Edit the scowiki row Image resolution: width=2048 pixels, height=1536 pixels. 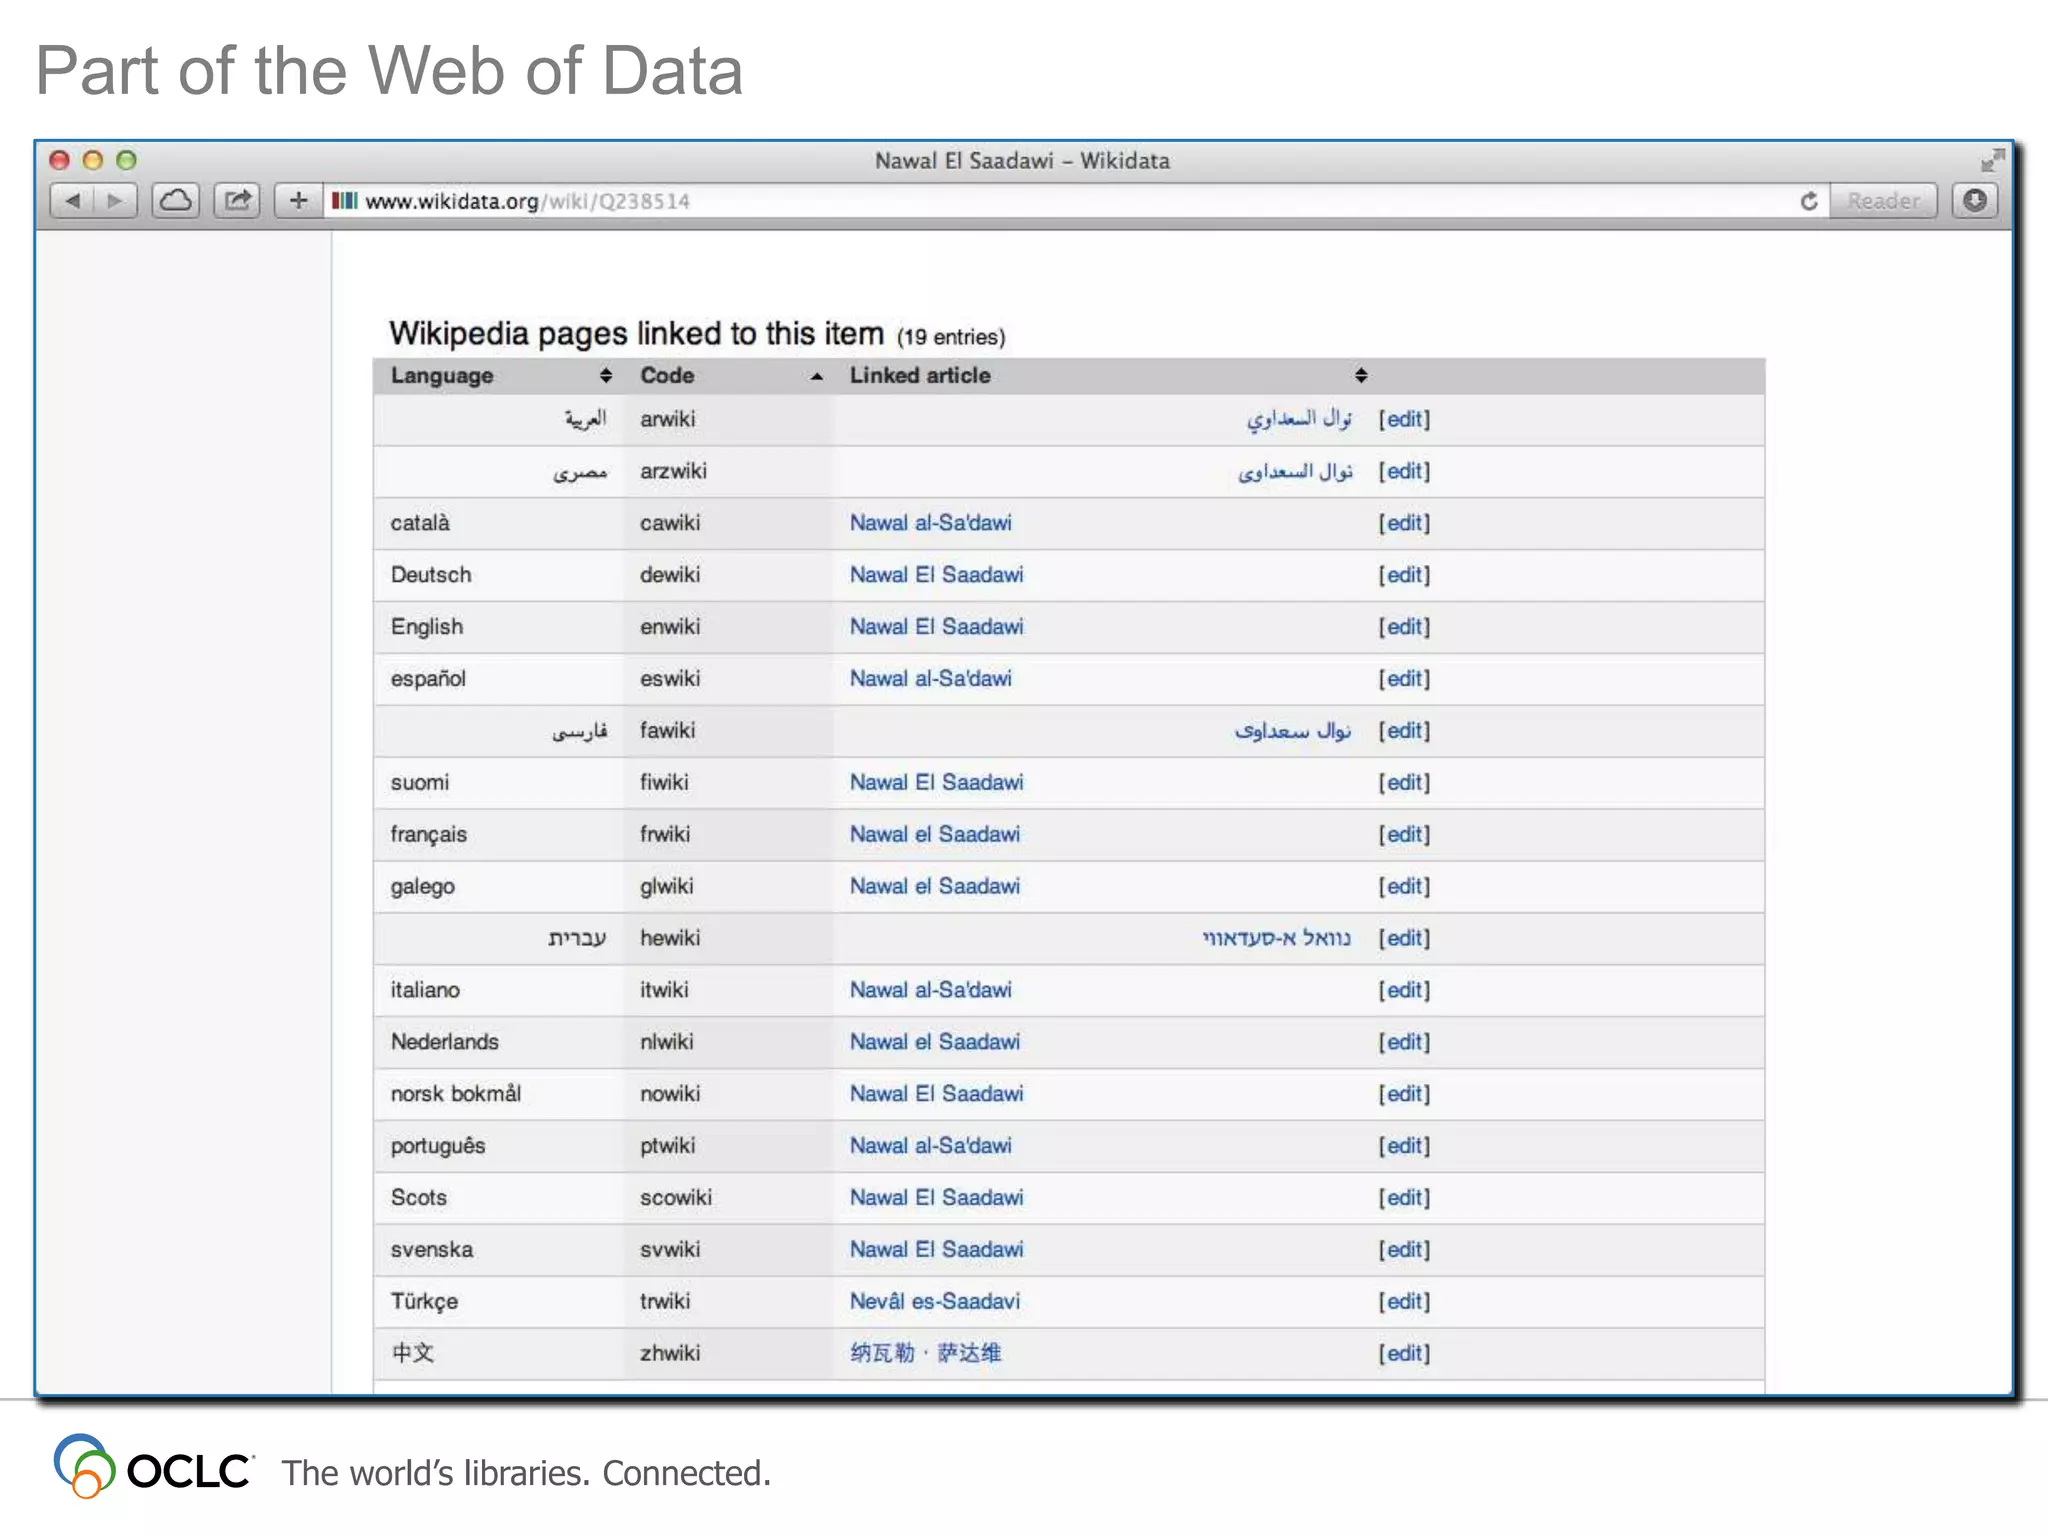point(1404,1198)
